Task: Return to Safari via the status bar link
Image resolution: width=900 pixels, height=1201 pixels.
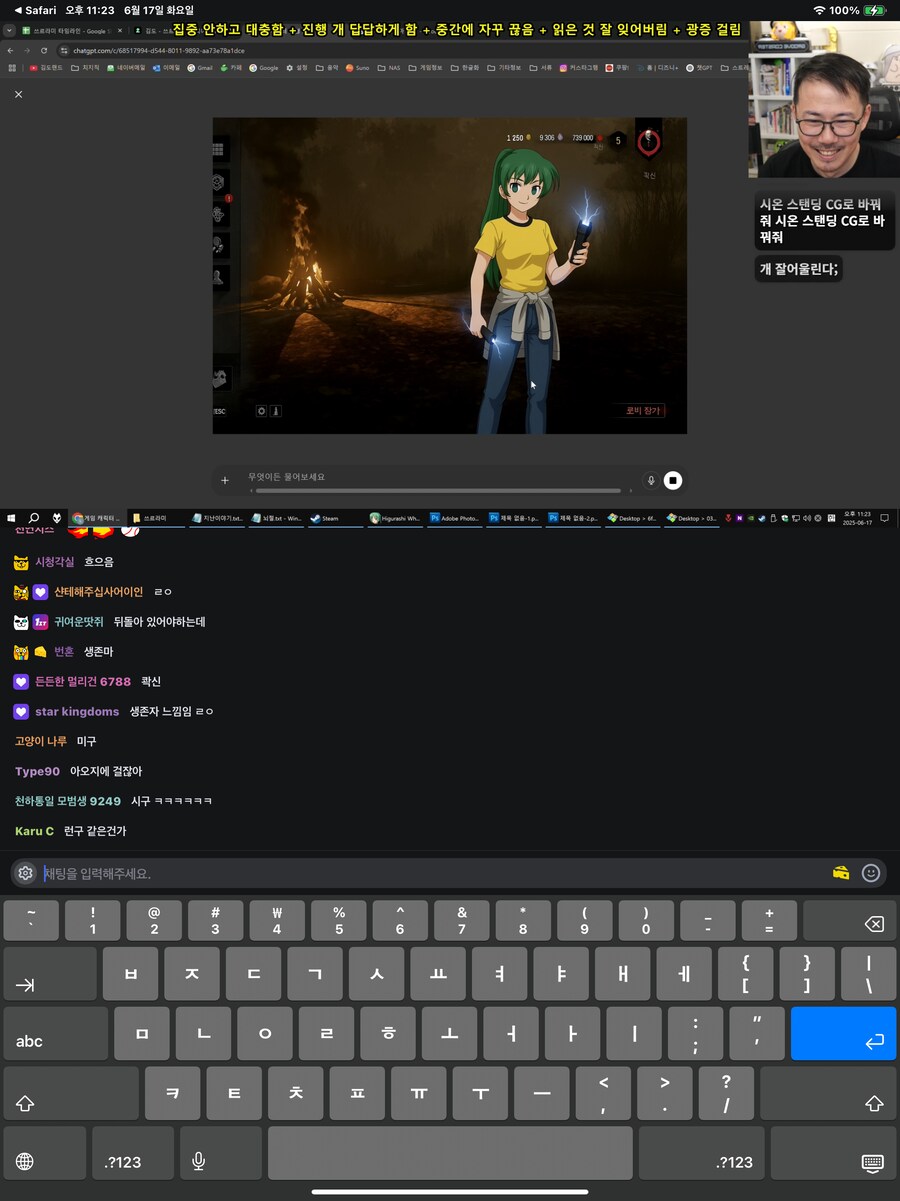Action: pos(35,10)
